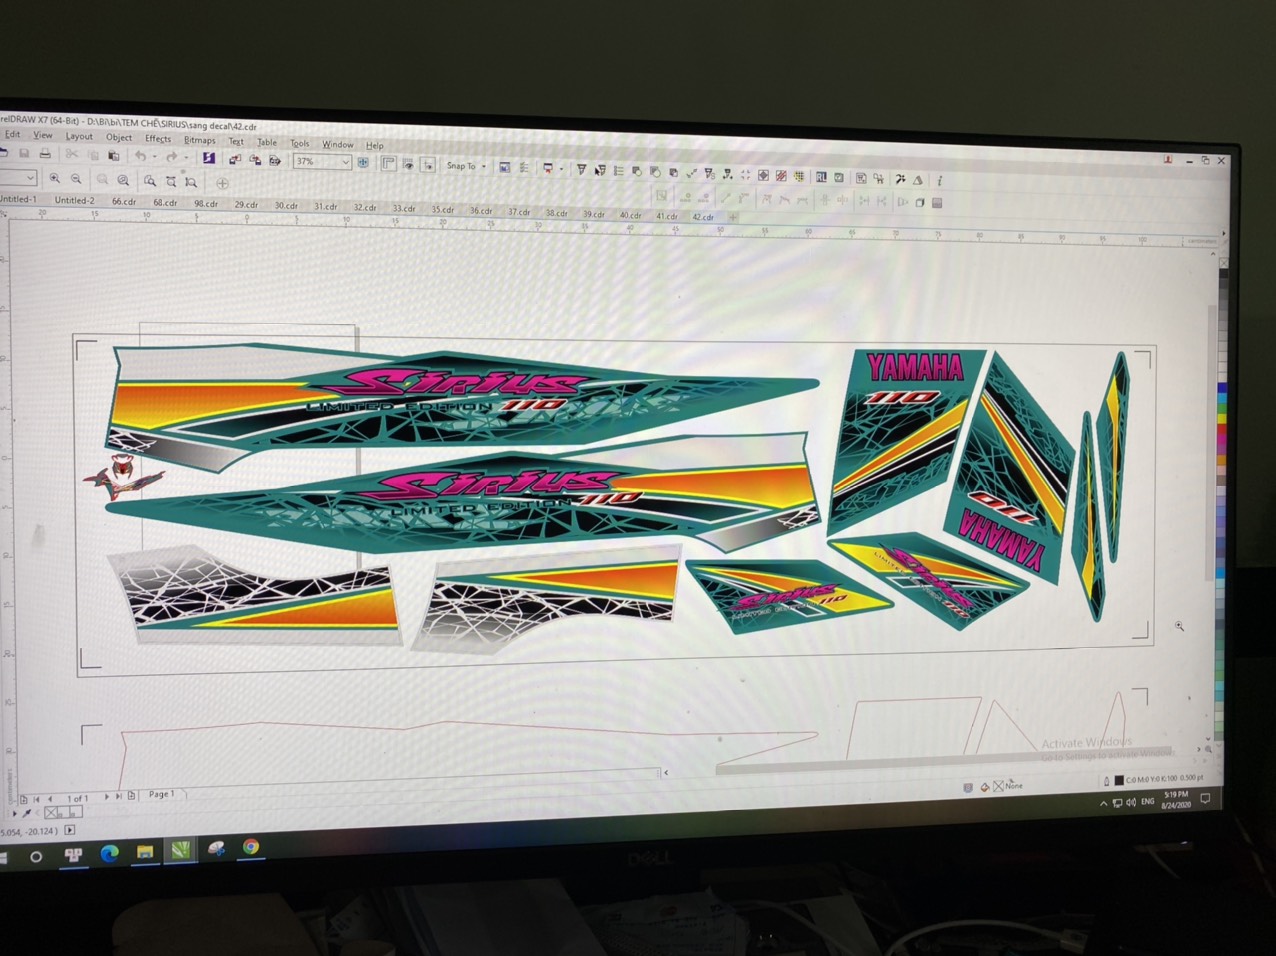Screen dimensions: 1276x956
Task: Open File Explorer from taskbar
Action: [145, 853]
